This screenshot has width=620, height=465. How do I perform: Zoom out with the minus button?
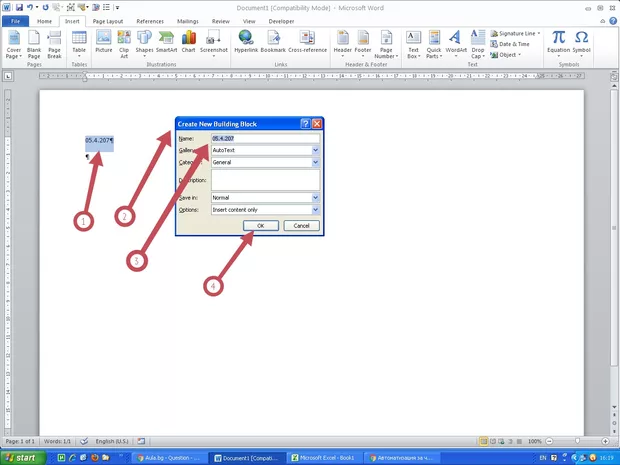coord(549,441)
